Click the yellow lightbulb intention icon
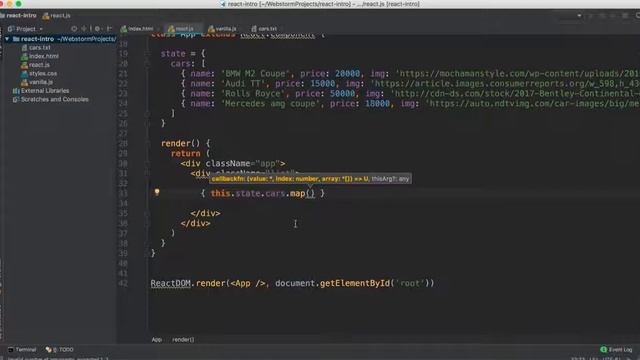The image size is (640, 360). pyautogui.click(x=157, y=192)
